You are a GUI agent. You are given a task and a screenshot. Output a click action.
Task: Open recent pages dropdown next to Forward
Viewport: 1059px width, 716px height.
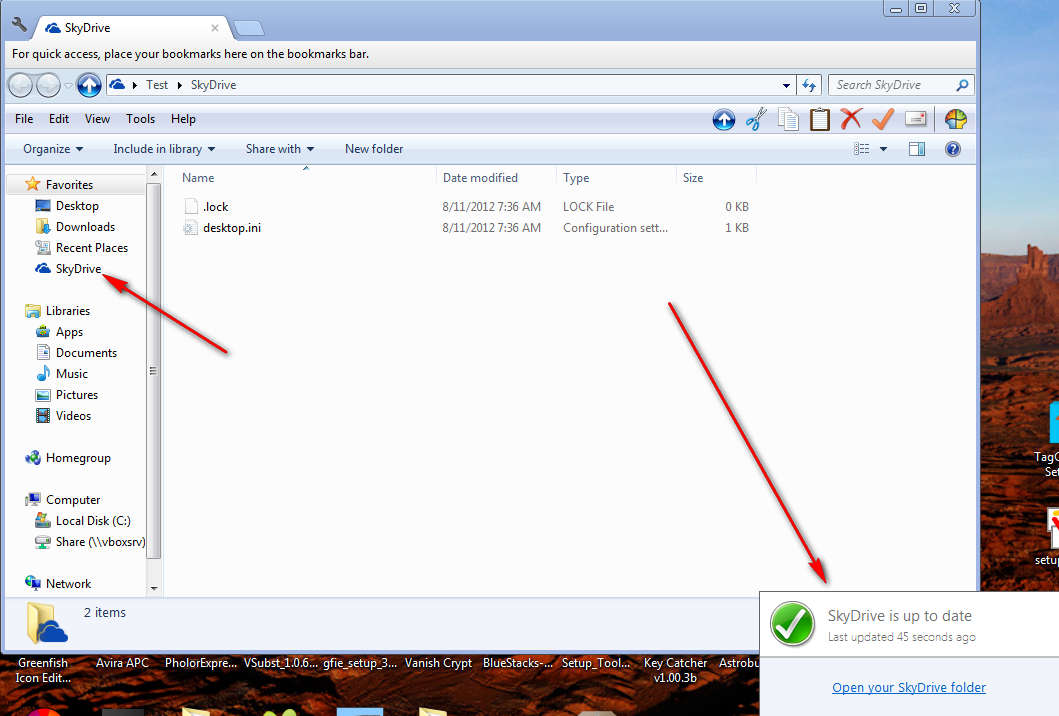pos(68,86)
